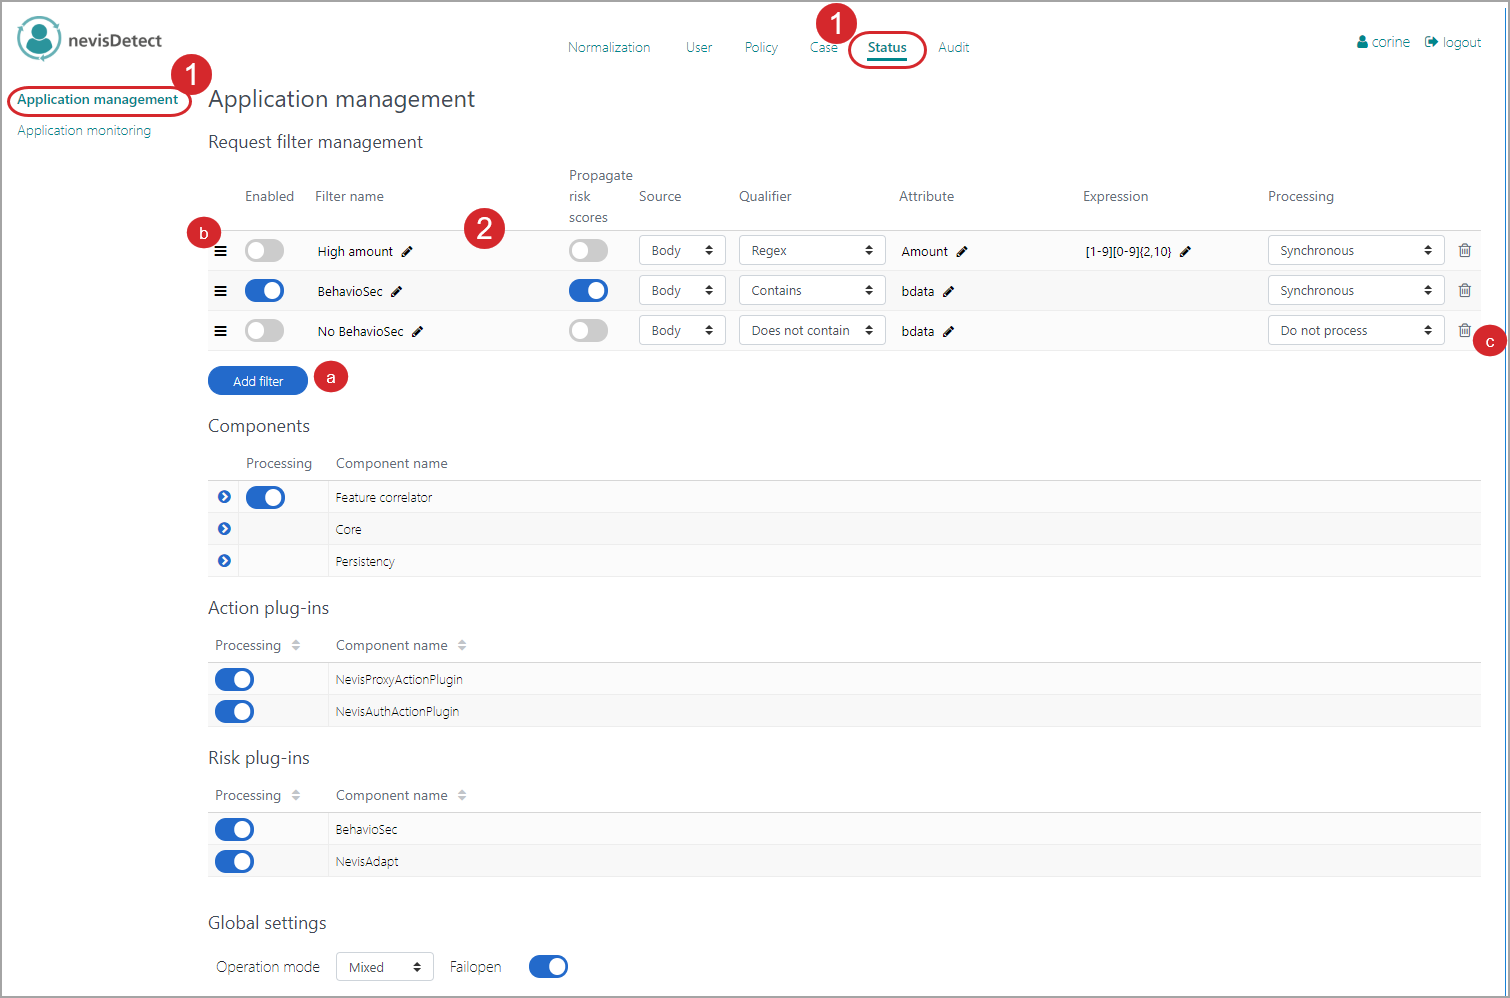This screenshot has height=998, width=1510.
Task: Click the nevisDetect logo icon
Action: pyautogui.click(x=39, y=39)
